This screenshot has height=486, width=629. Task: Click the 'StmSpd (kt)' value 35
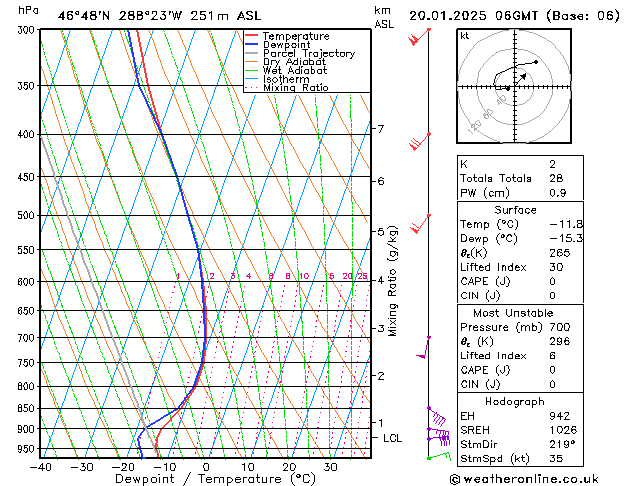(556, 459)
